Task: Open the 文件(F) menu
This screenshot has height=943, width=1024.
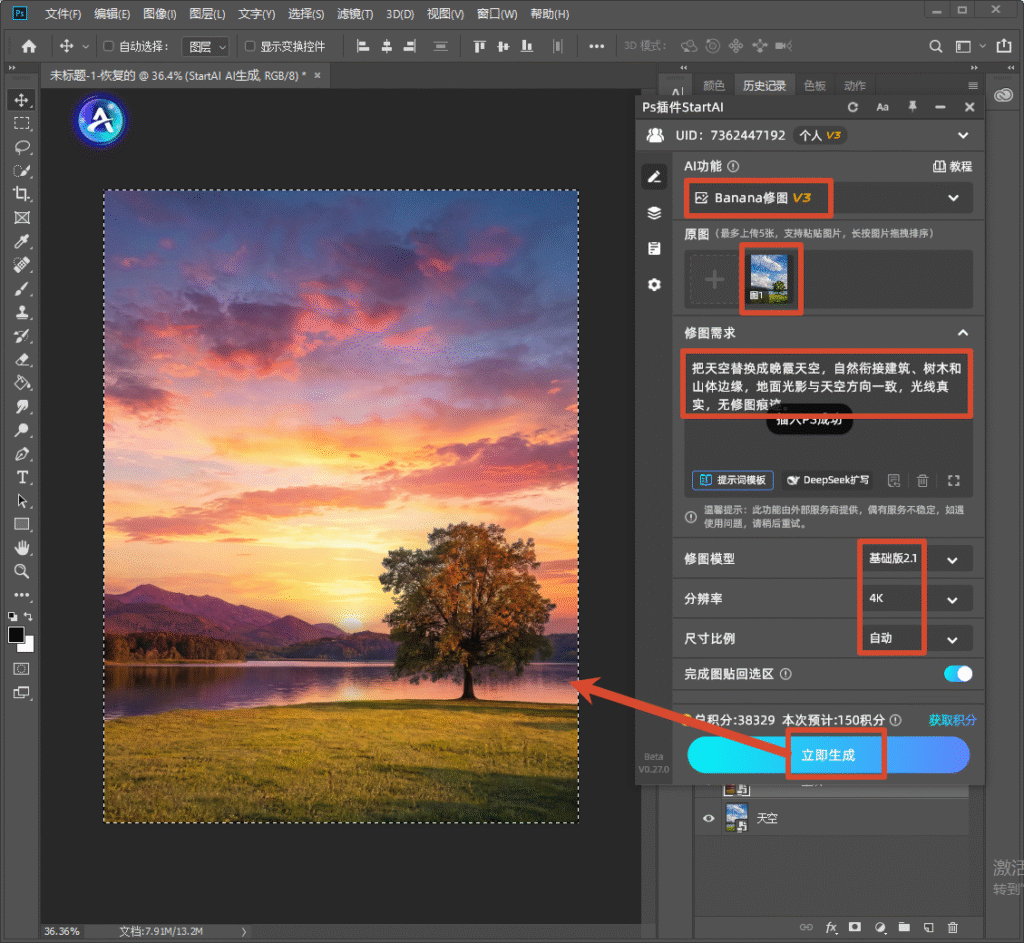Action: tap(63, 14)
